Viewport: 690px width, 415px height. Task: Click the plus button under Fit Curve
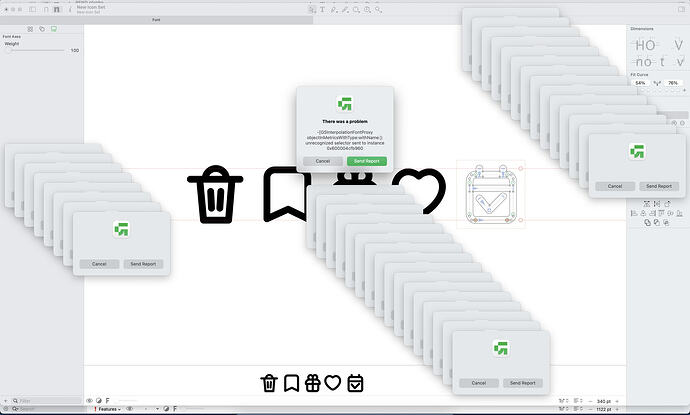click(x=684, y=90)
